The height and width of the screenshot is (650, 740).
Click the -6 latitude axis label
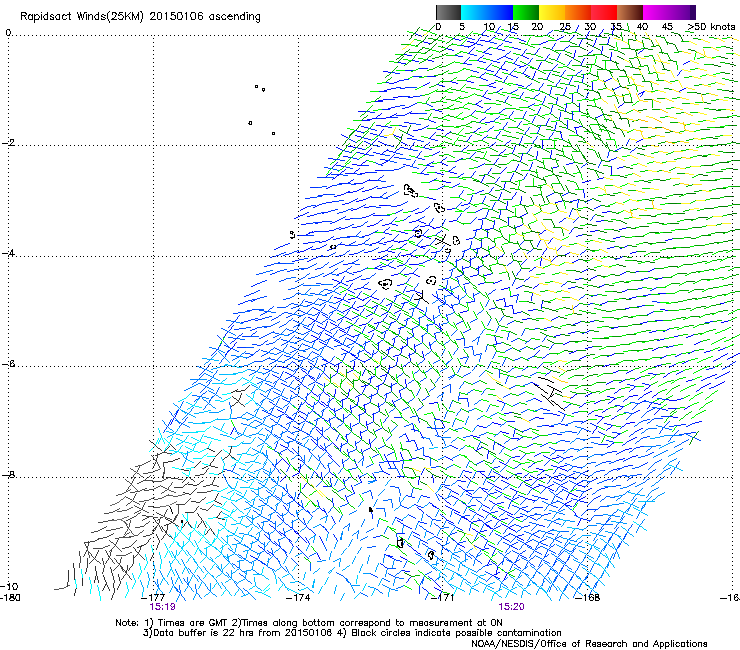point(8,364)
